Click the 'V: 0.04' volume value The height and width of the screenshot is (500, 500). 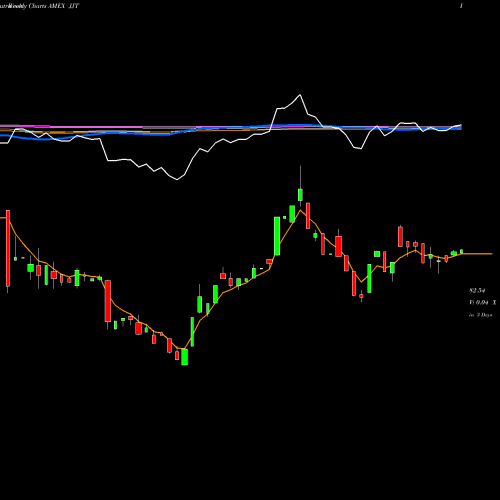pos(479,303)
